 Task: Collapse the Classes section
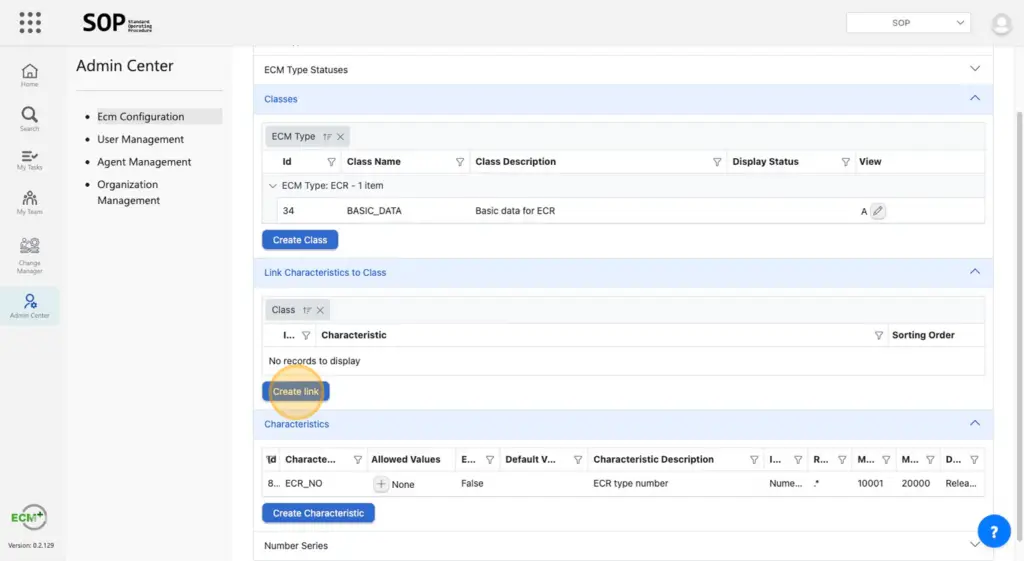pyautogui.click(x=975, y=99)
